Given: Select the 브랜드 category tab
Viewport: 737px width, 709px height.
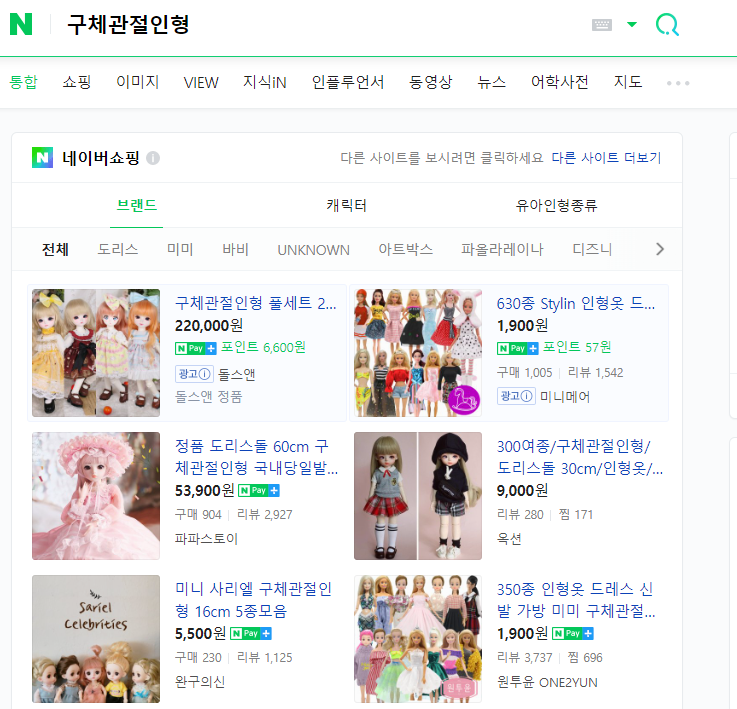Looking at the screenshot, I should [136, 205].
